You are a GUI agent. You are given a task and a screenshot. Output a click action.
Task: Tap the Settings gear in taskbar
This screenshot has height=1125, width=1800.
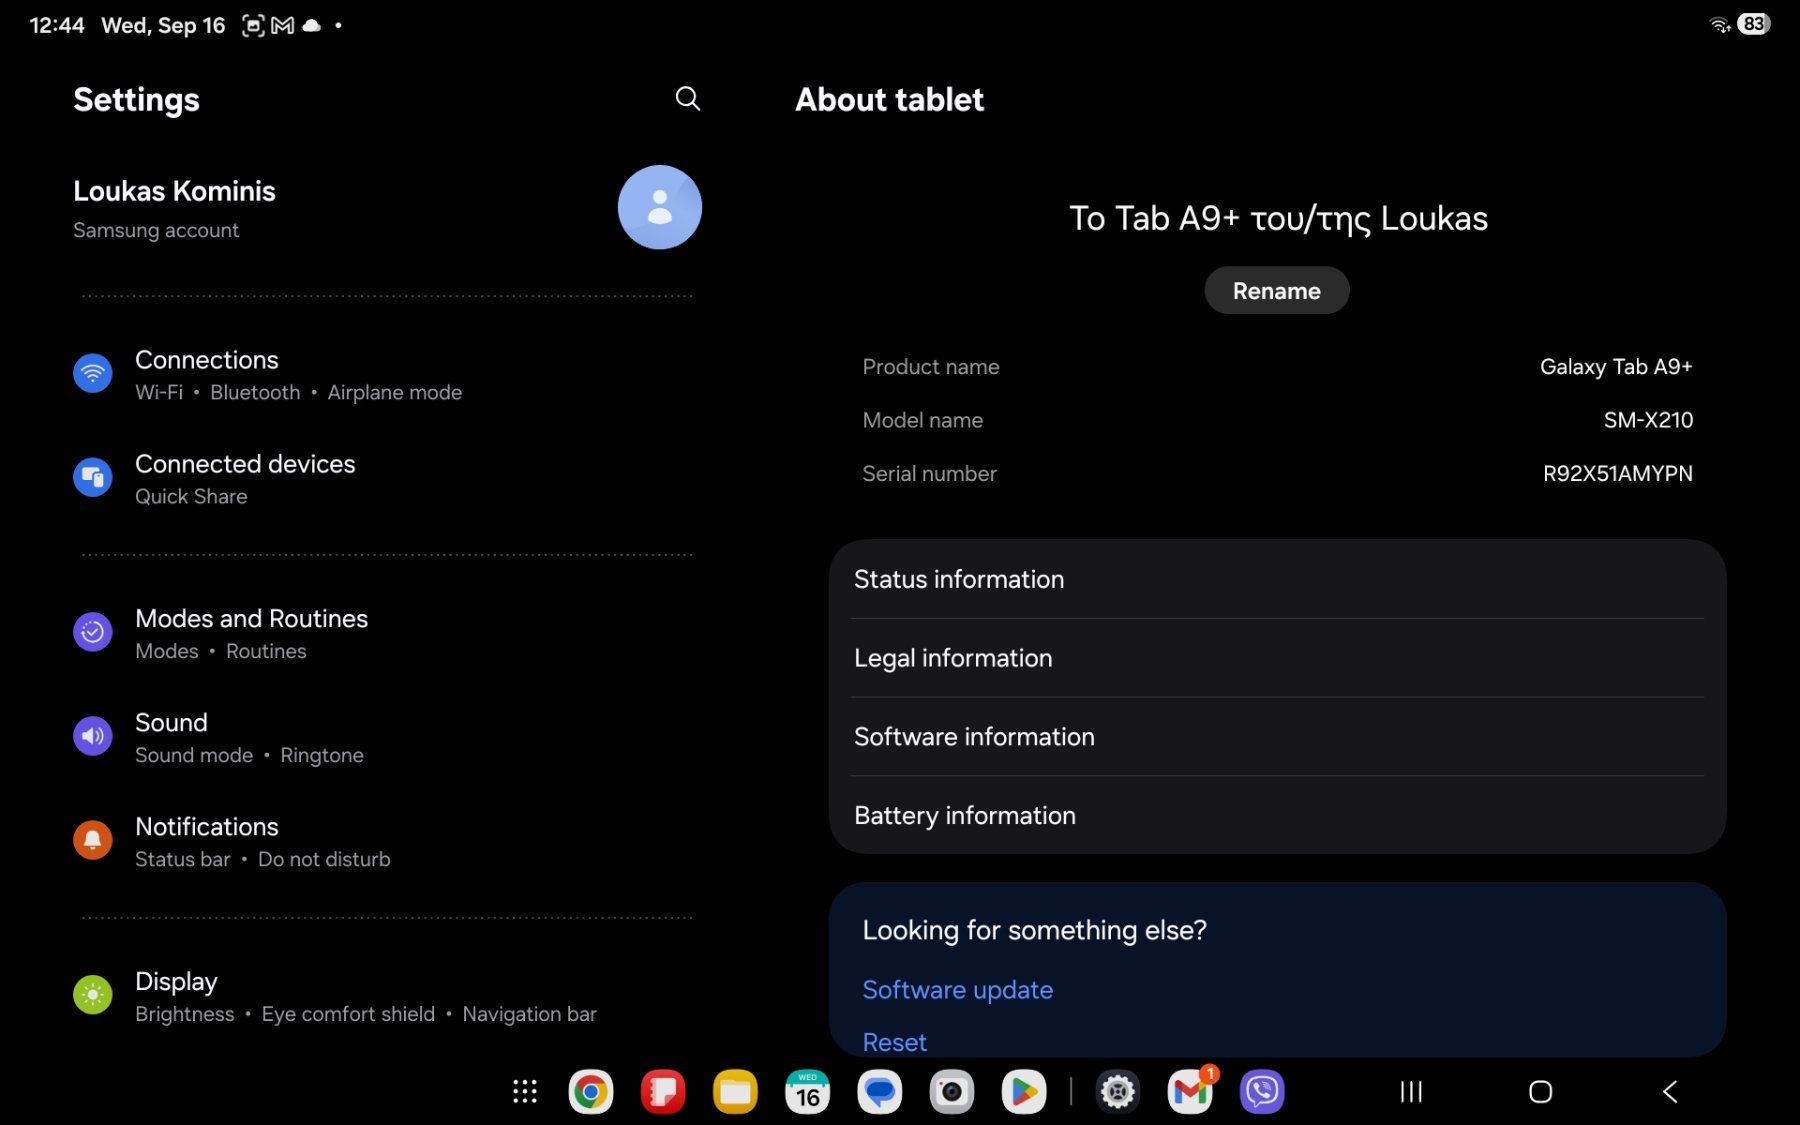[x=1118, y=1091]
